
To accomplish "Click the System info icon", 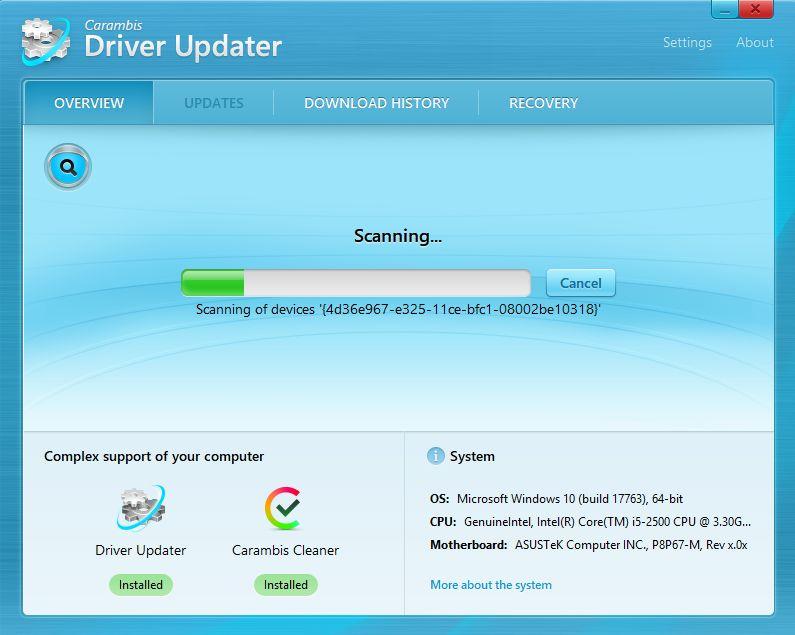I will 436,456.
